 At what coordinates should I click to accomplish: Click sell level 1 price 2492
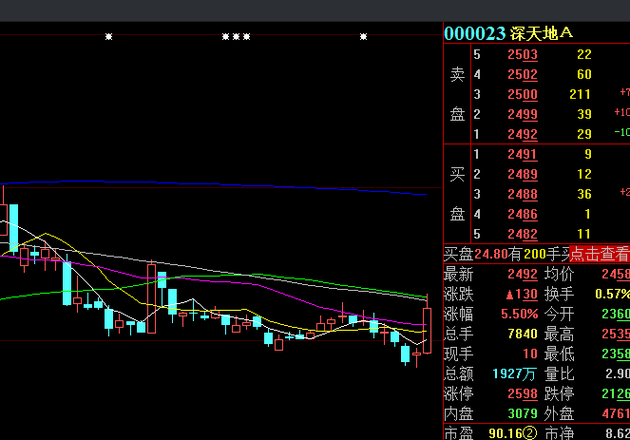pyautogui.click(x=522, y=134)
